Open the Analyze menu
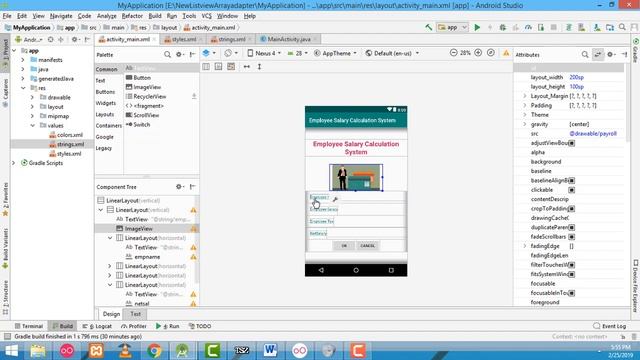Image resolution: width=640 pixels, height=360 pixels. coord(107,16)
